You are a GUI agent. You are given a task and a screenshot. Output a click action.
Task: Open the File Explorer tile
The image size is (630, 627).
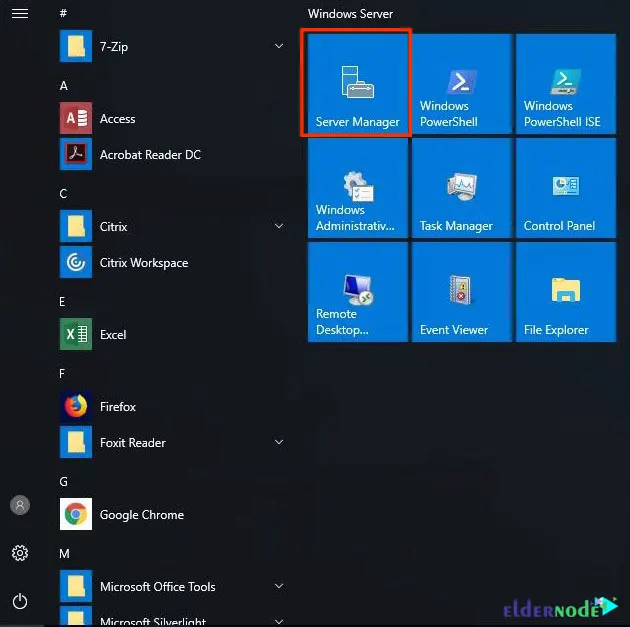click(x=566, y=292)
